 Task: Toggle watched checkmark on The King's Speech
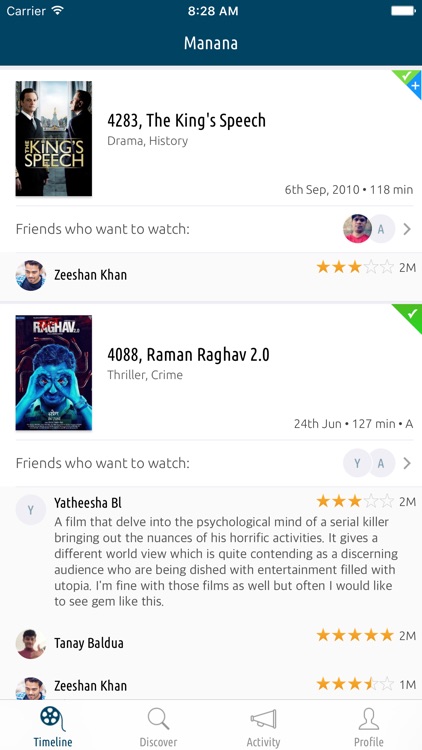tap(405, 76)
